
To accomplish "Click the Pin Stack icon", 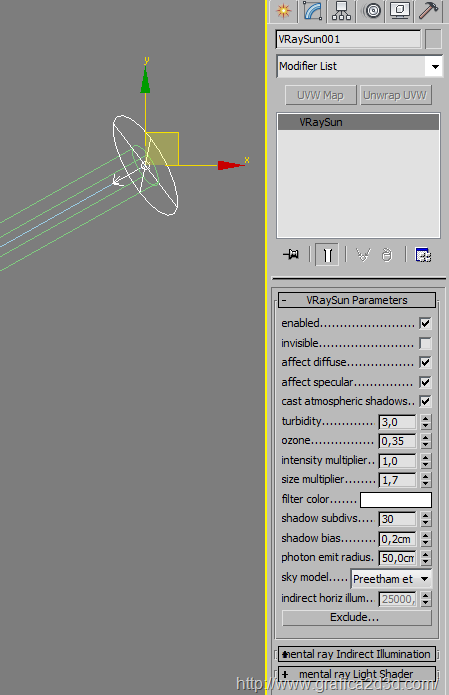I will click(291, 254).
